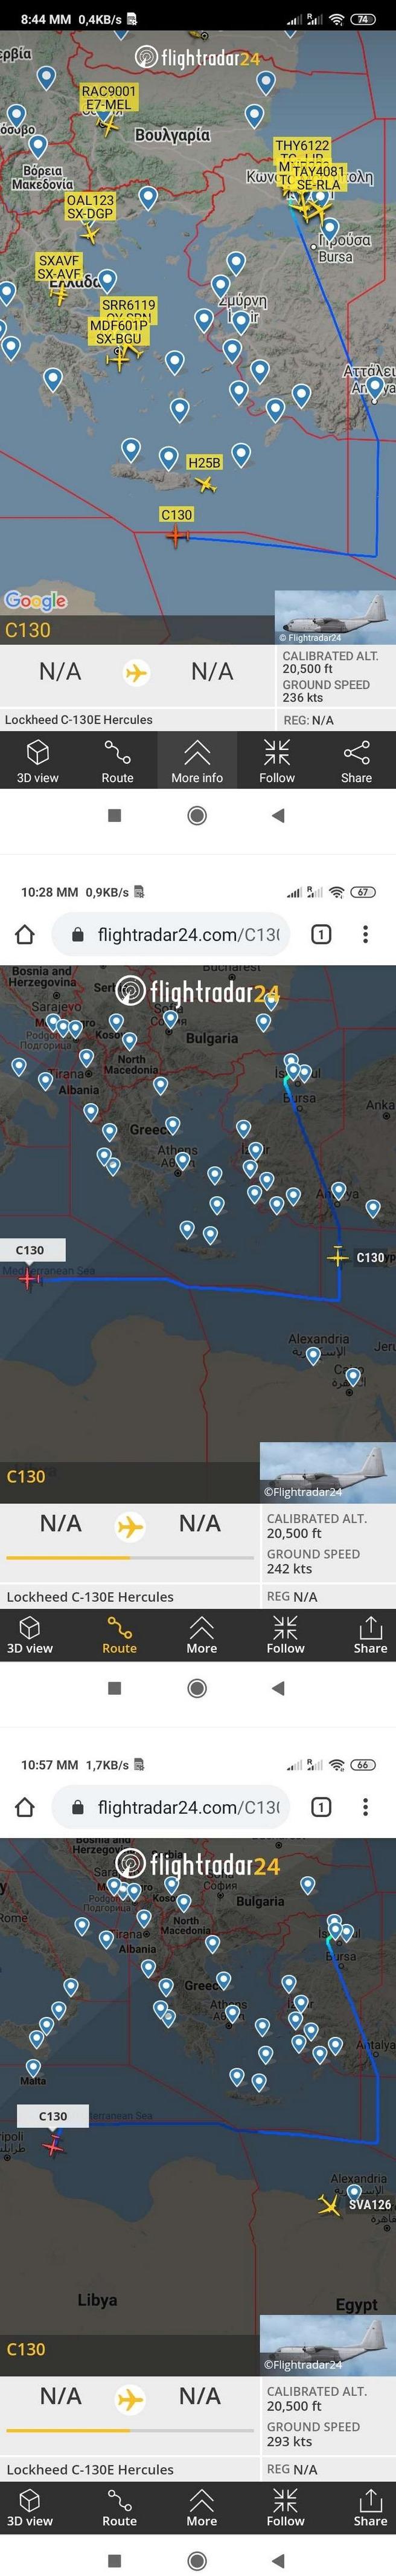This screenshot has height=2576, width=396.
Task: Open aircraft photo beside 236 kts reading
Action: point(335,617)
